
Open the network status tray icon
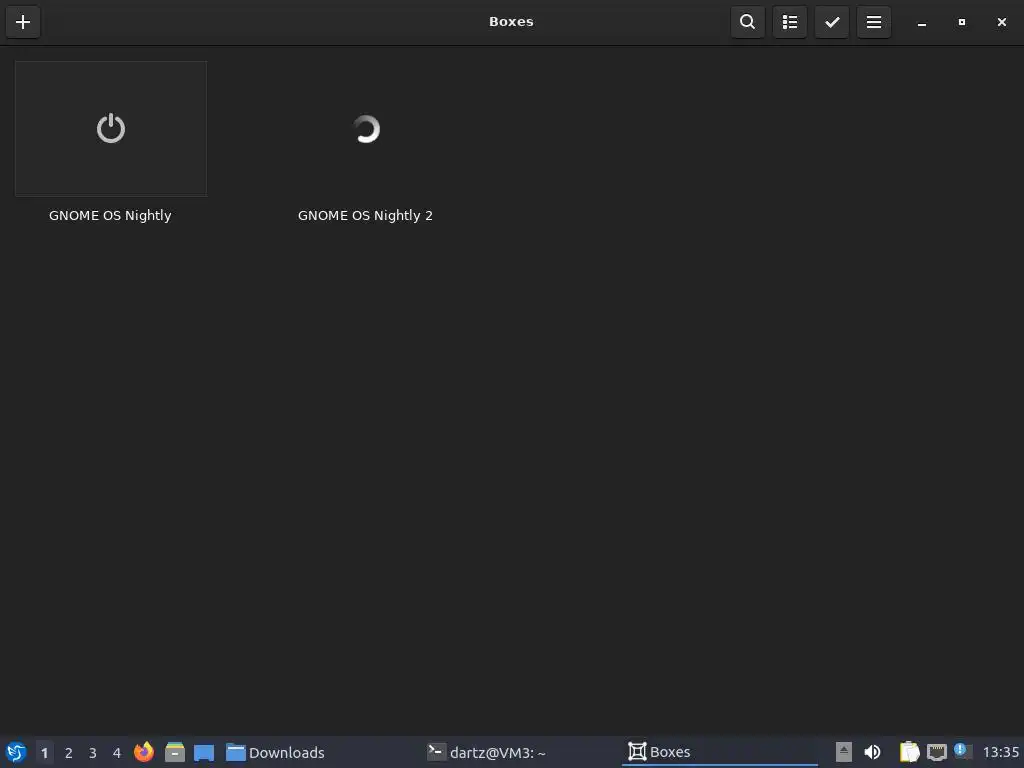tap(936, 752)
